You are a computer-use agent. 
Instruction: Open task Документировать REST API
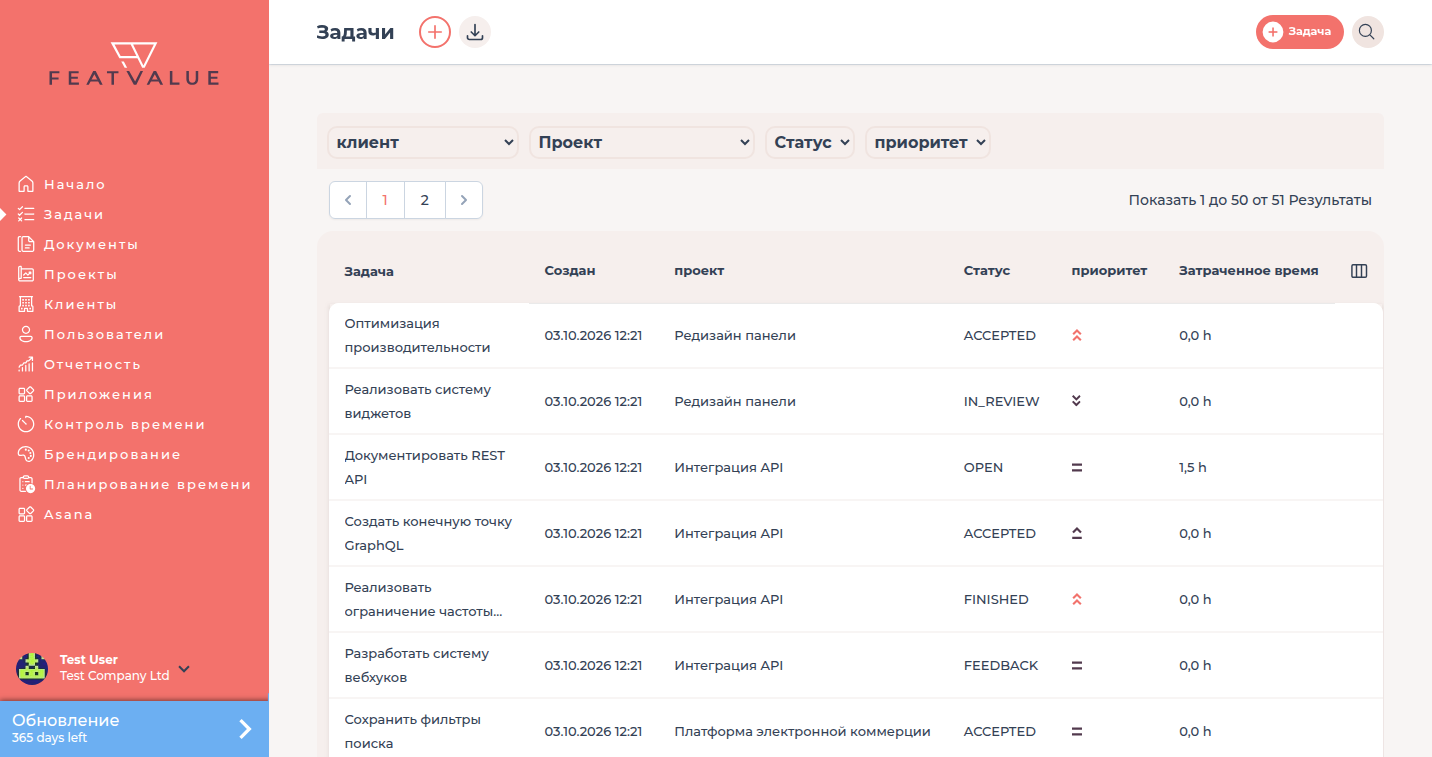pos(425,468)
